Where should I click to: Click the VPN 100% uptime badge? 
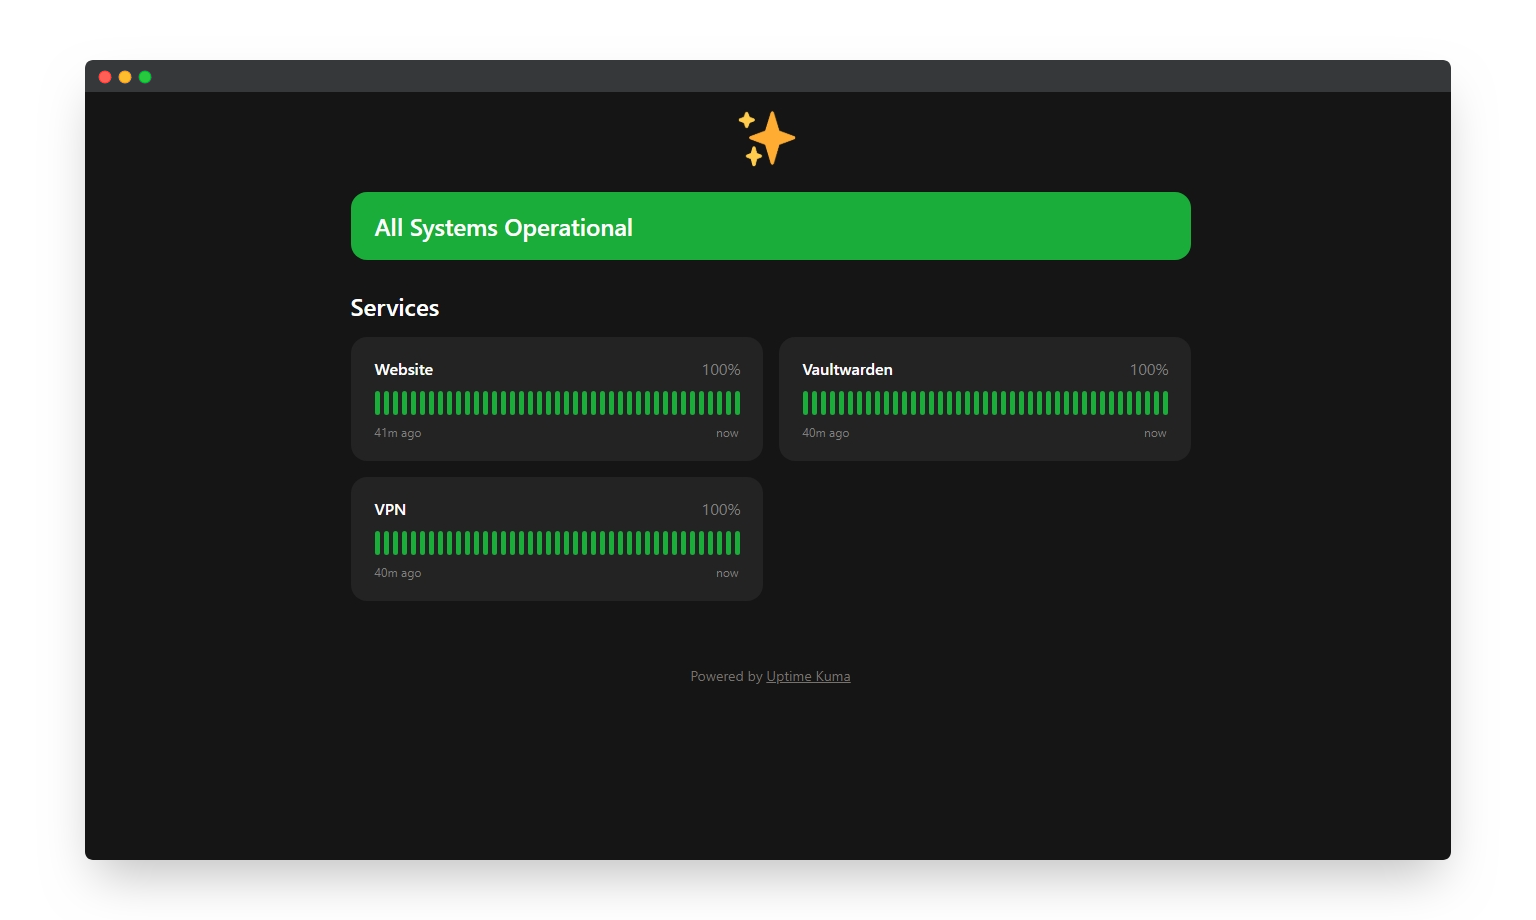click(720, 510)
